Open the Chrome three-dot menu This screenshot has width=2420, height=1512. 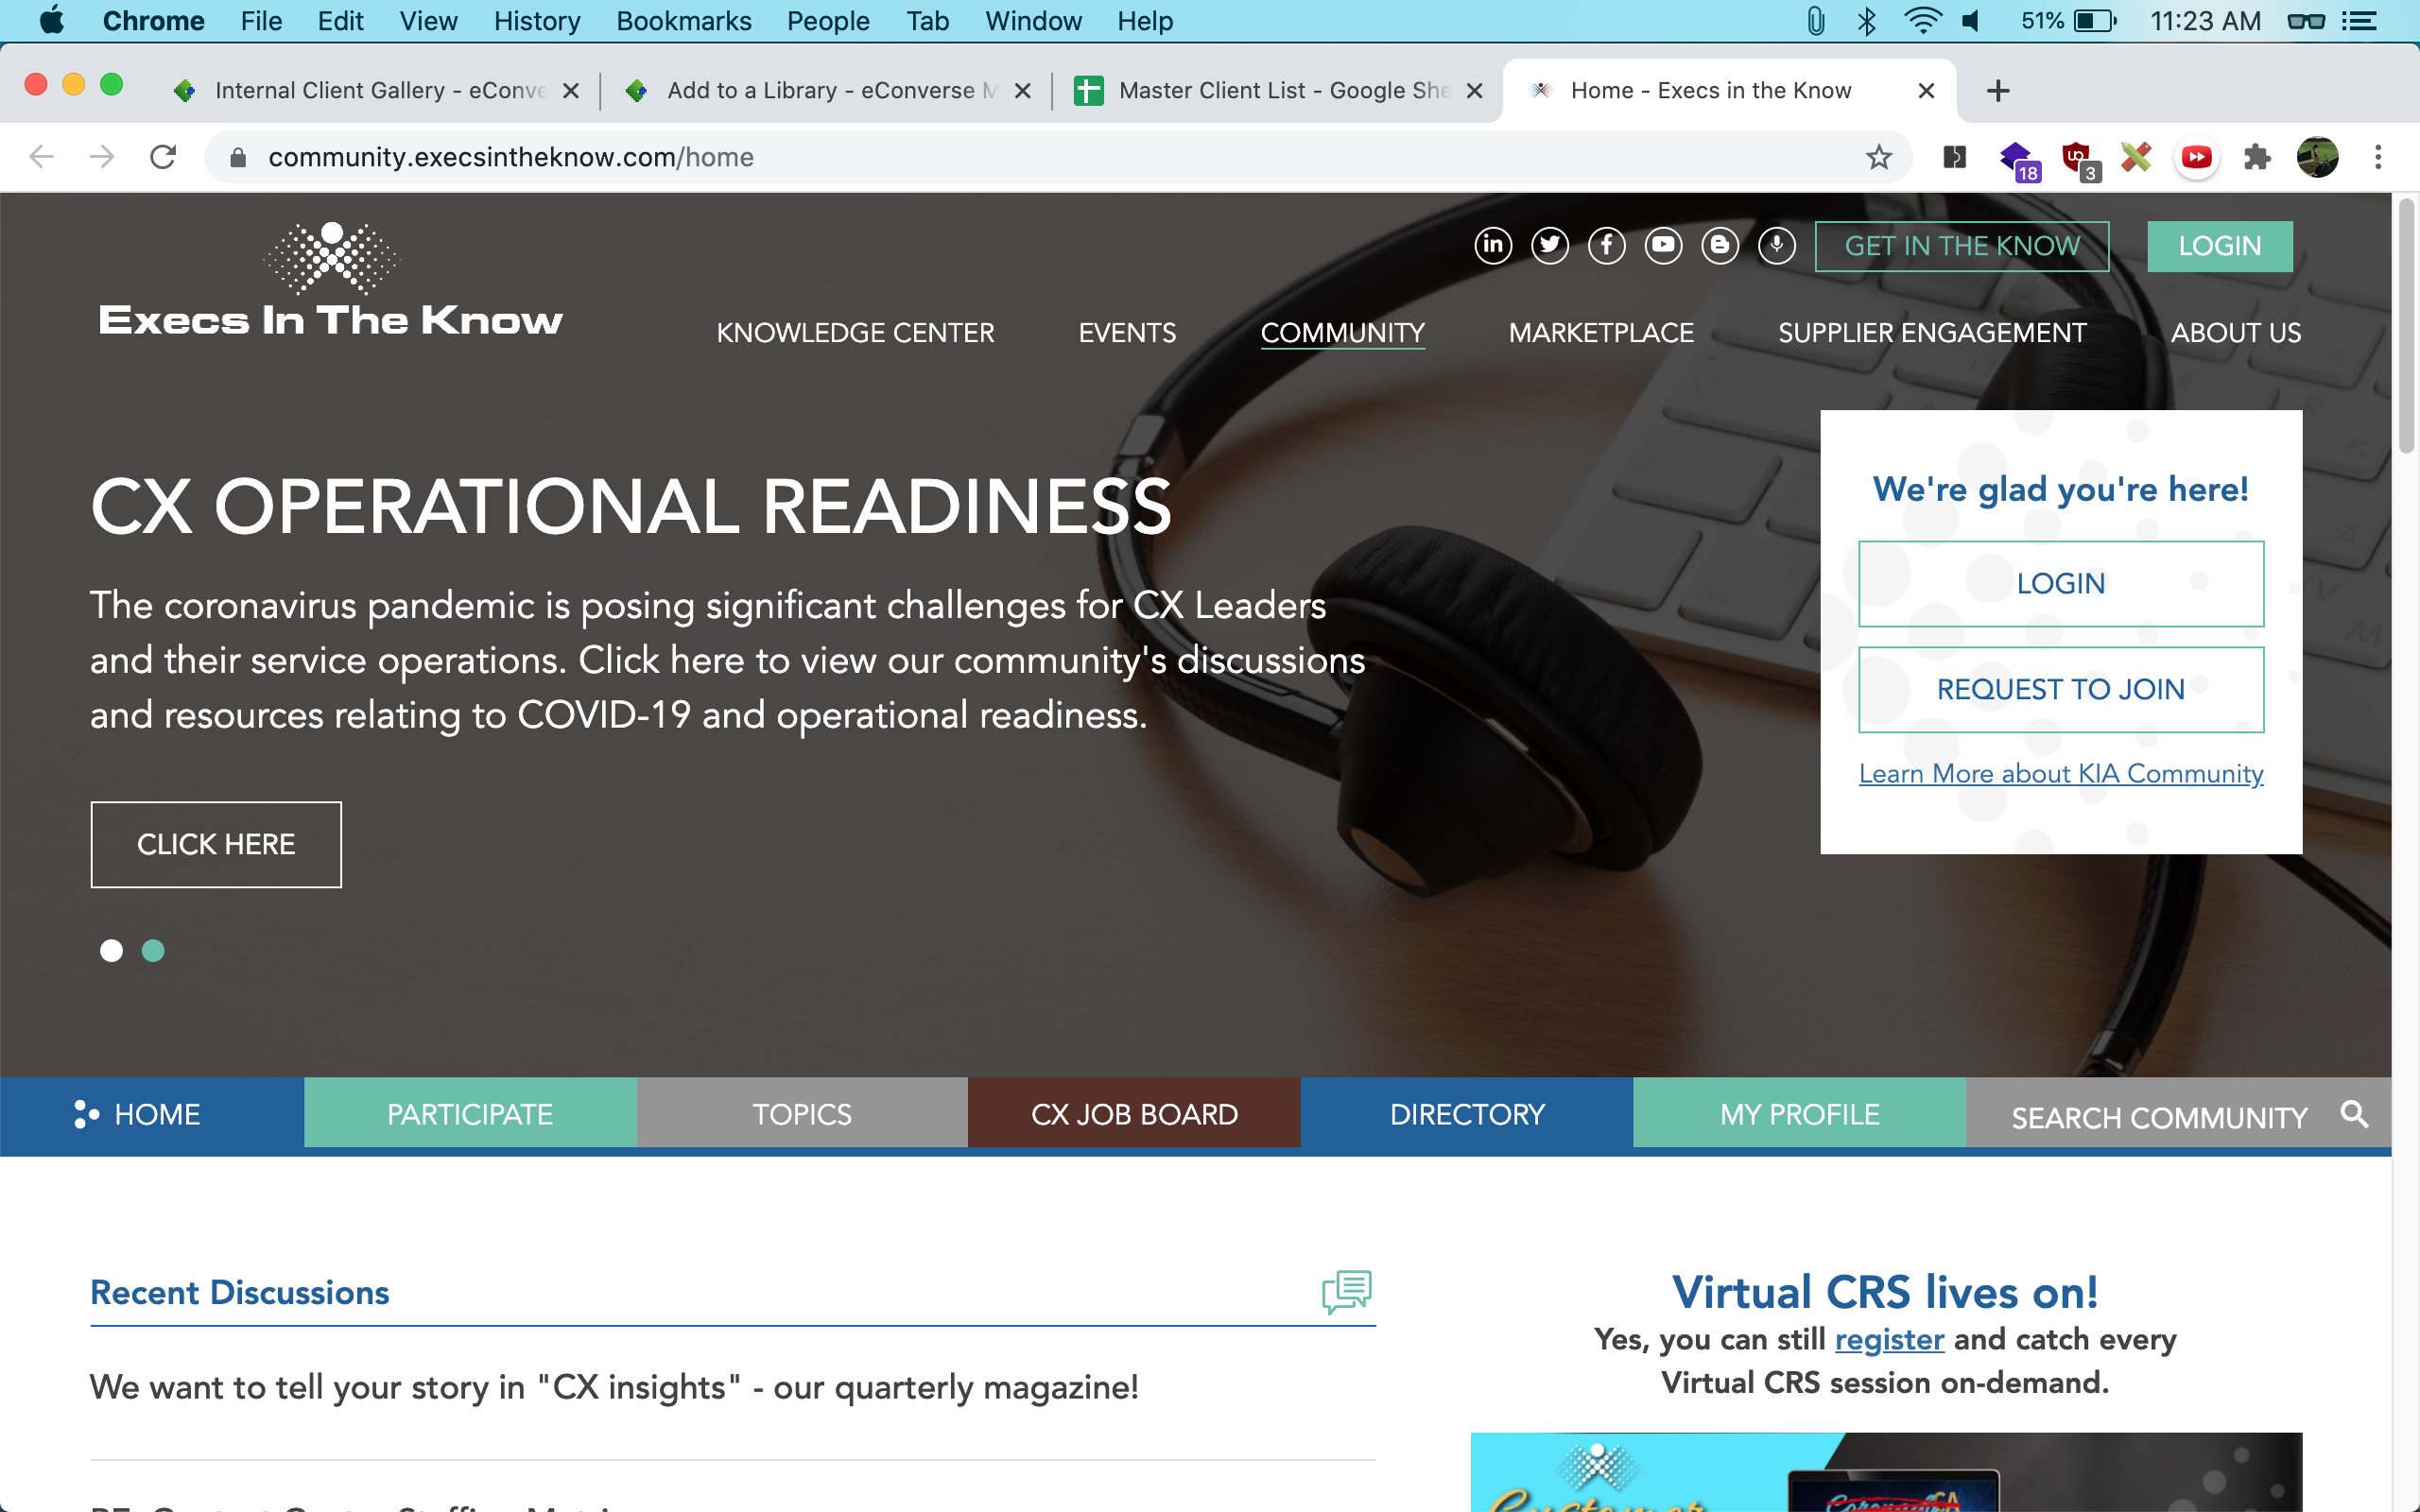2378,157
